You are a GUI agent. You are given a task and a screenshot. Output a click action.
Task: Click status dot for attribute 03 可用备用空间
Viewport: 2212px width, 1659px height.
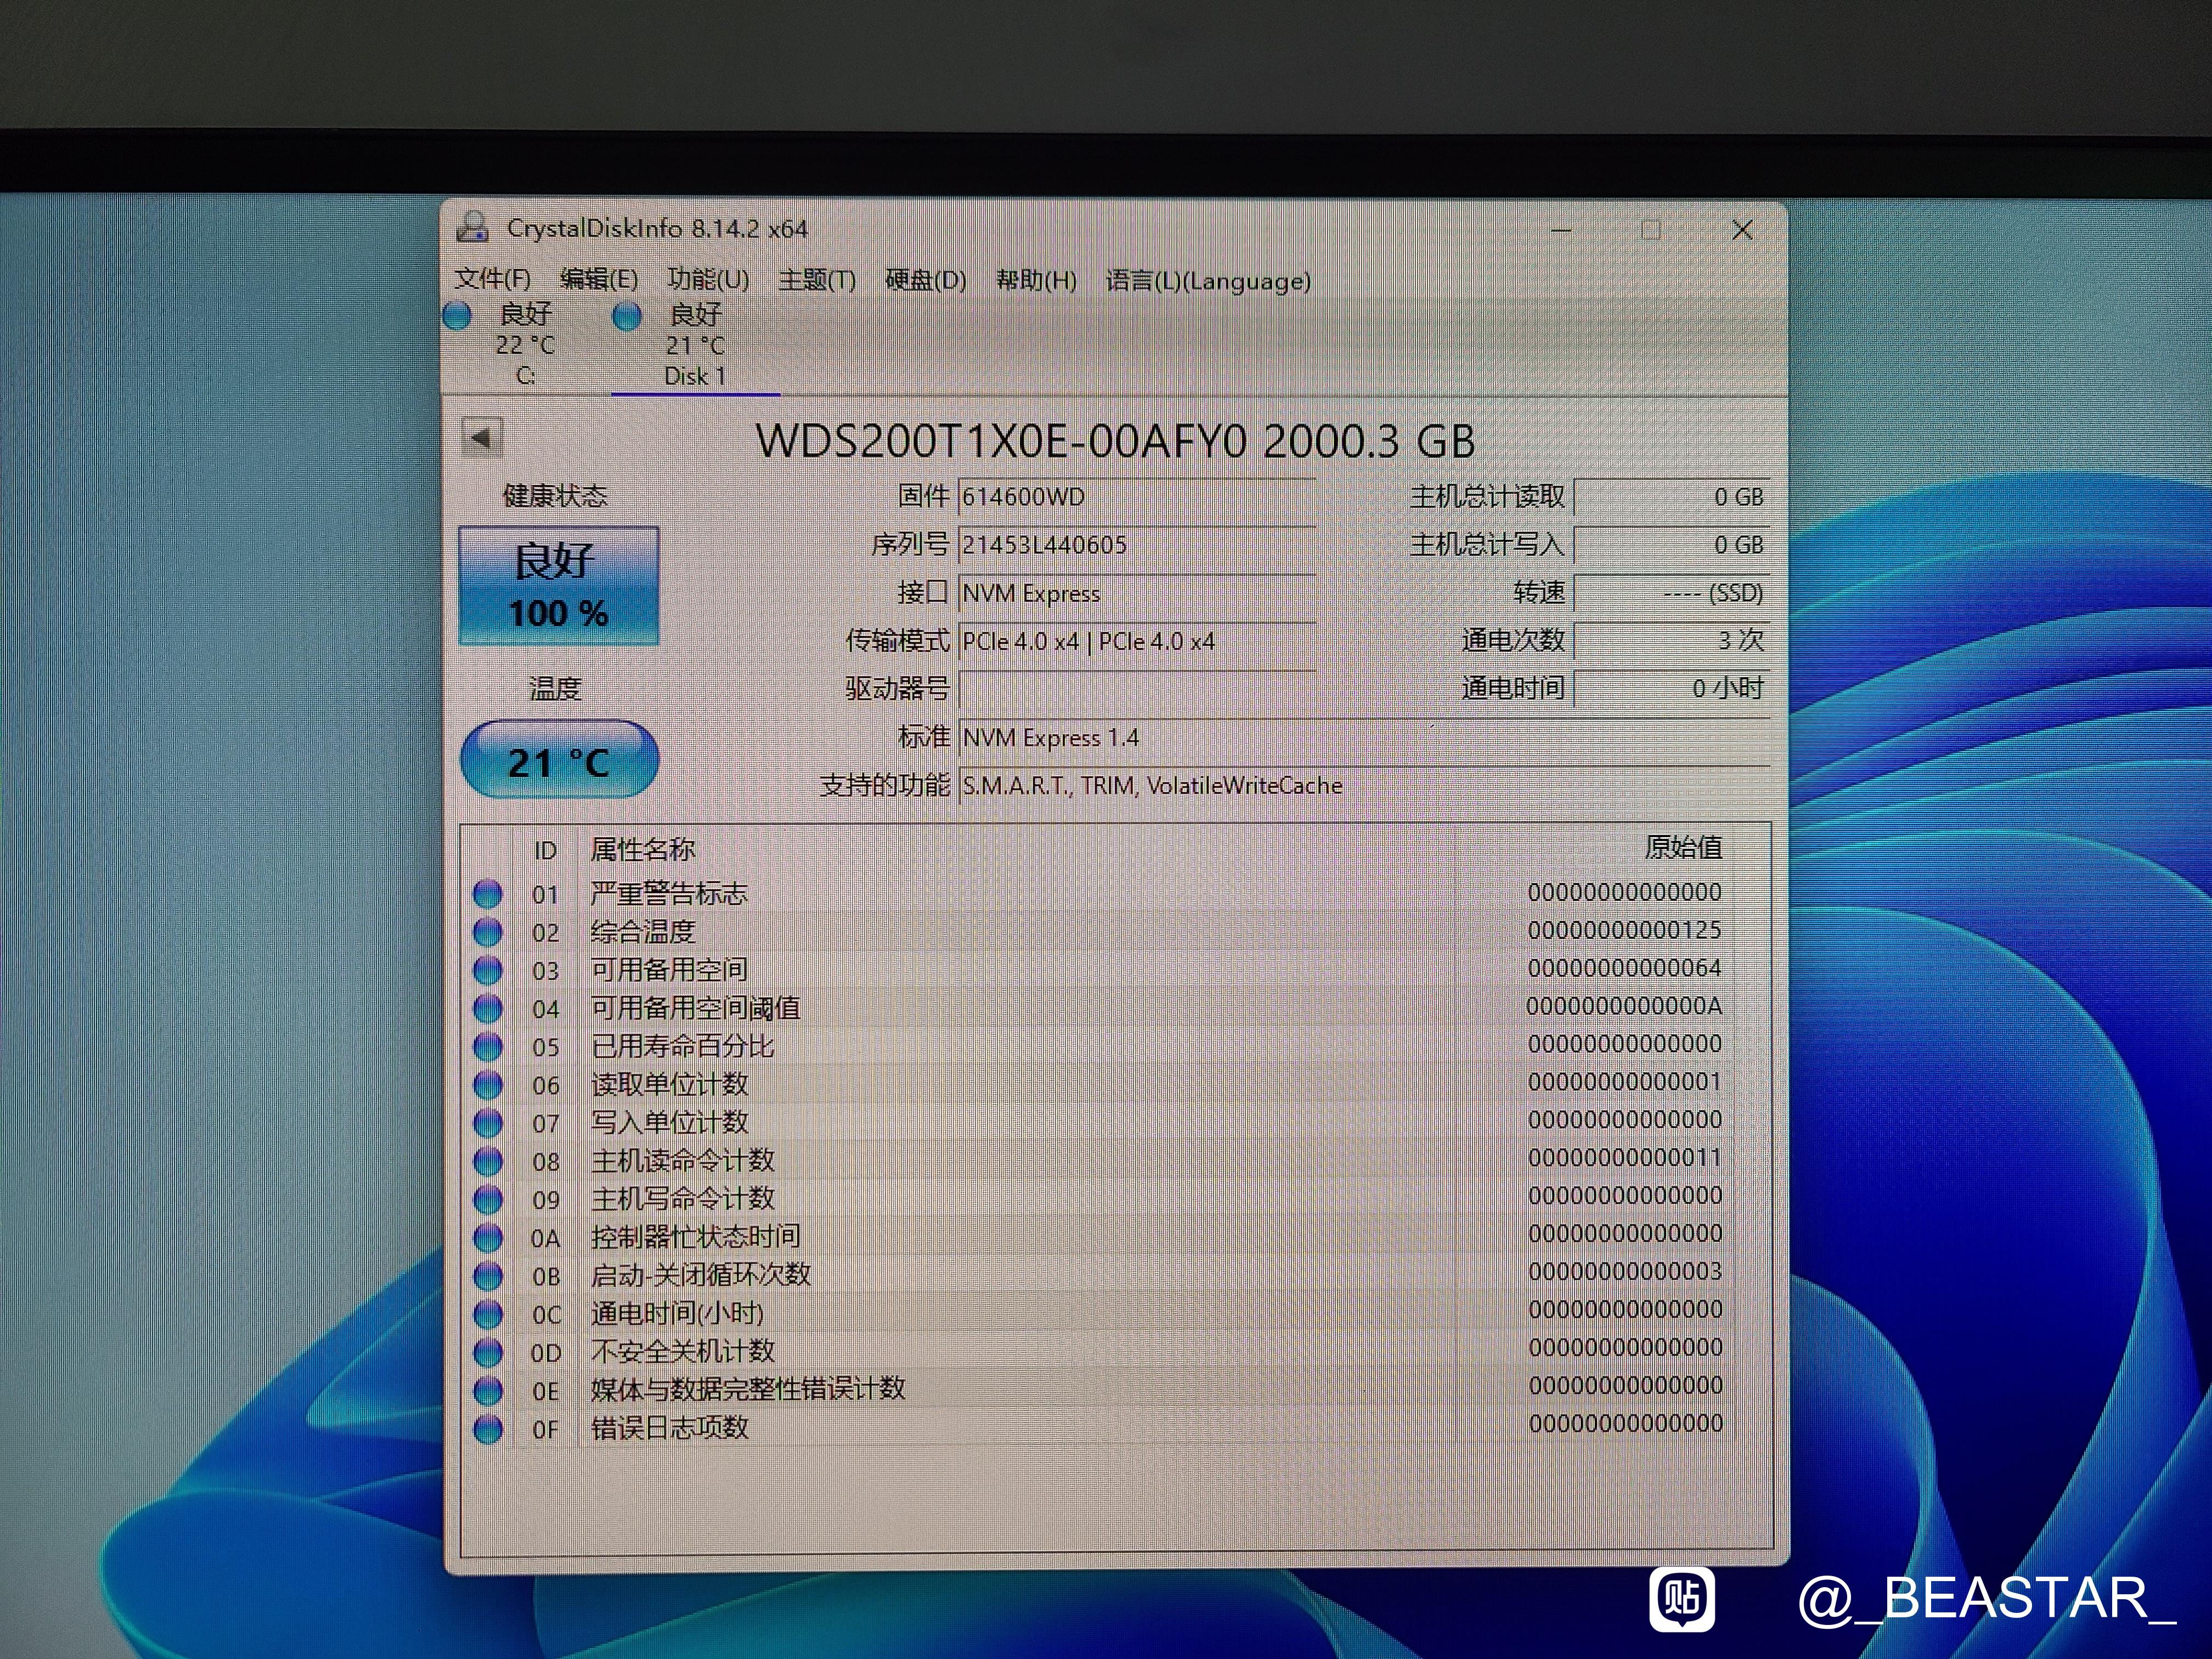click(x=487, y=969)
